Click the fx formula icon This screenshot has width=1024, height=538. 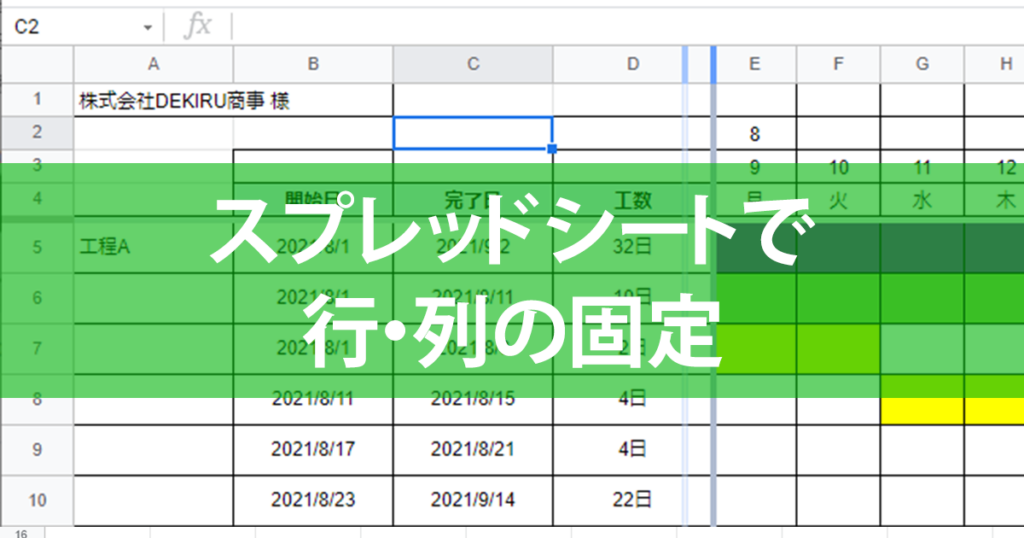point(197,27)
